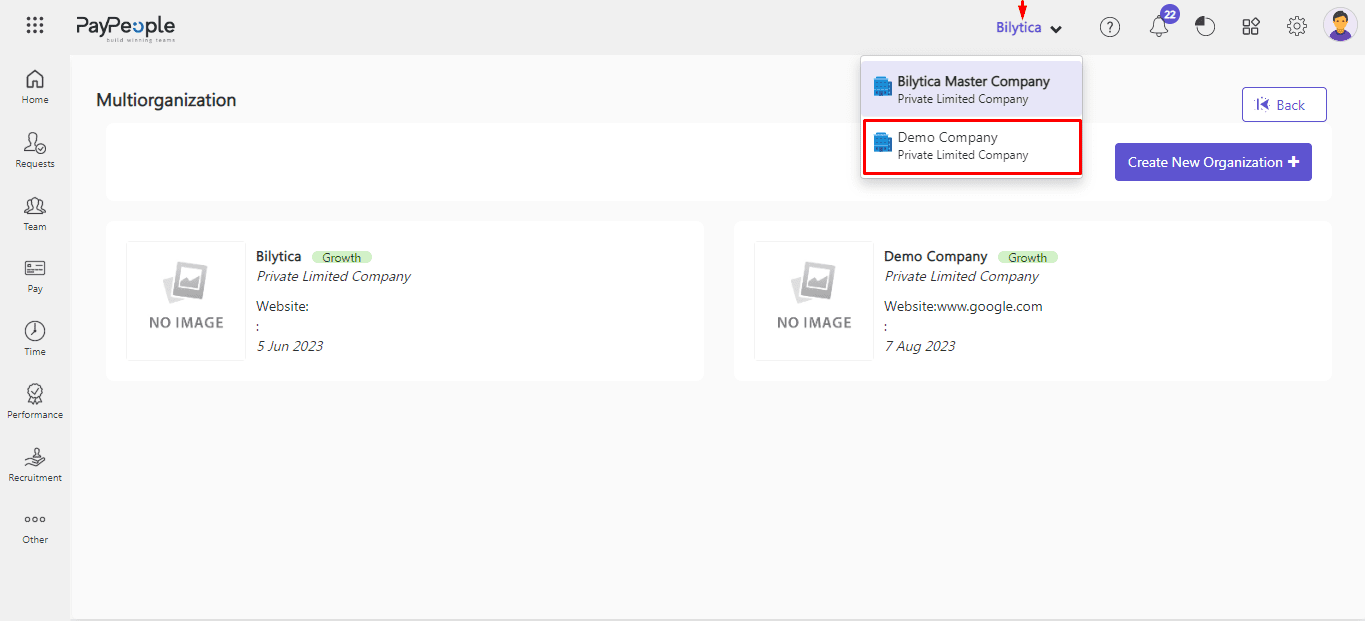Open Requests from the sidebar
Image resolution: width=1365 pixels, height=621 pixels.
pos(35,149)
